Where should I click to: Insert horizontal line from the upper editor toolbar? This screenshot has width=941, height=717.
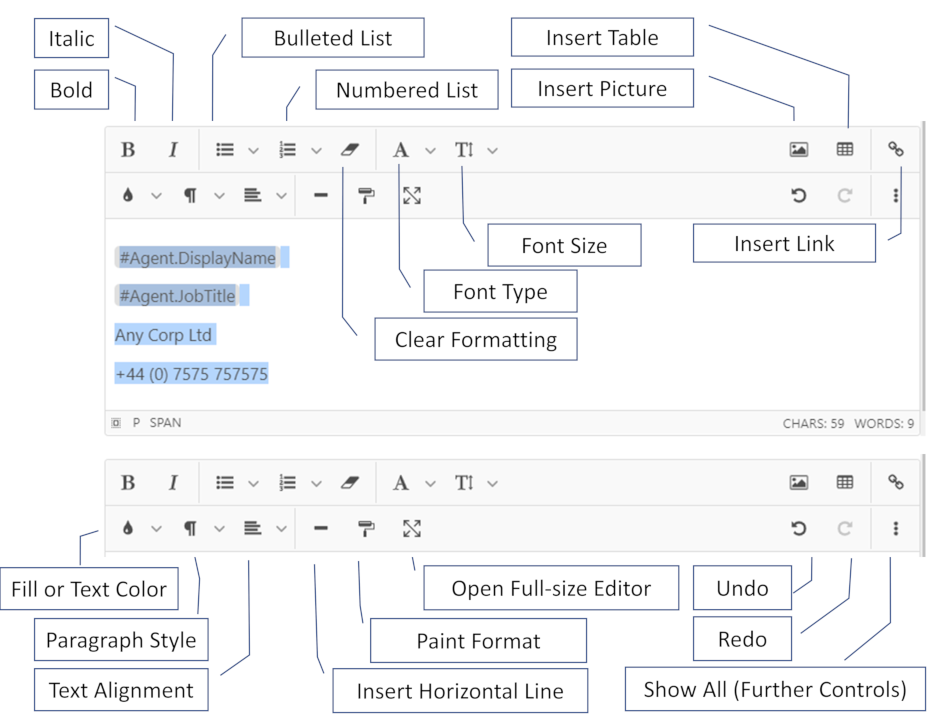[x=321, y=195]
